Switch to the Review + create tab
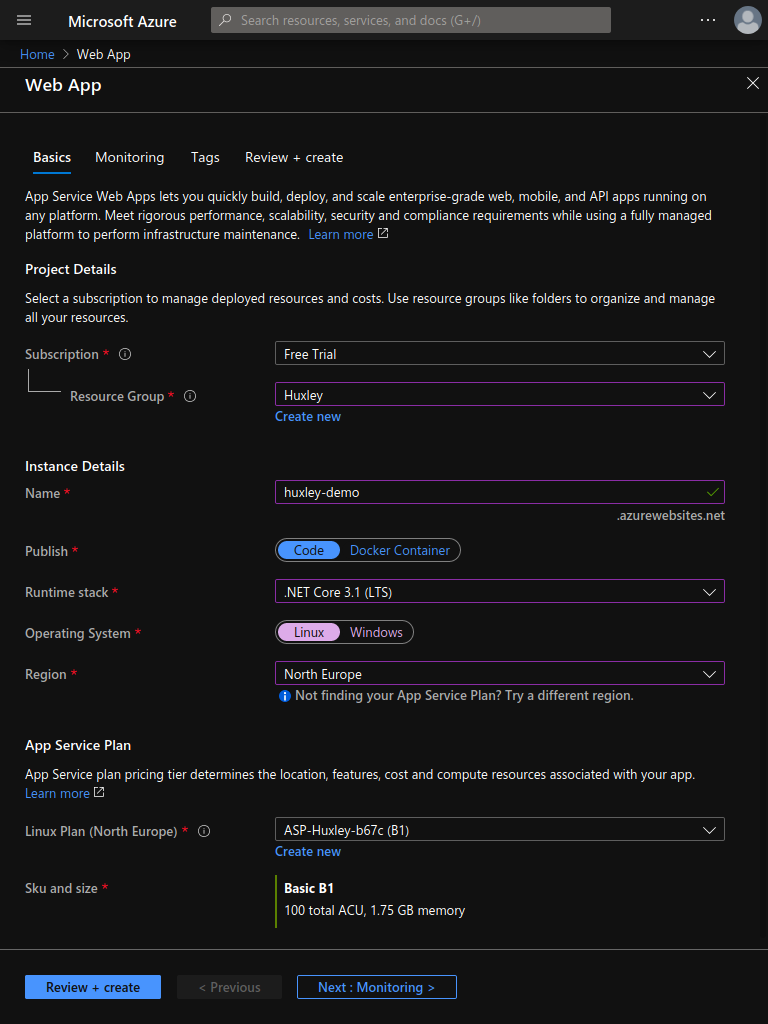This screenshot has height=1024, width=768. point(294,157)
